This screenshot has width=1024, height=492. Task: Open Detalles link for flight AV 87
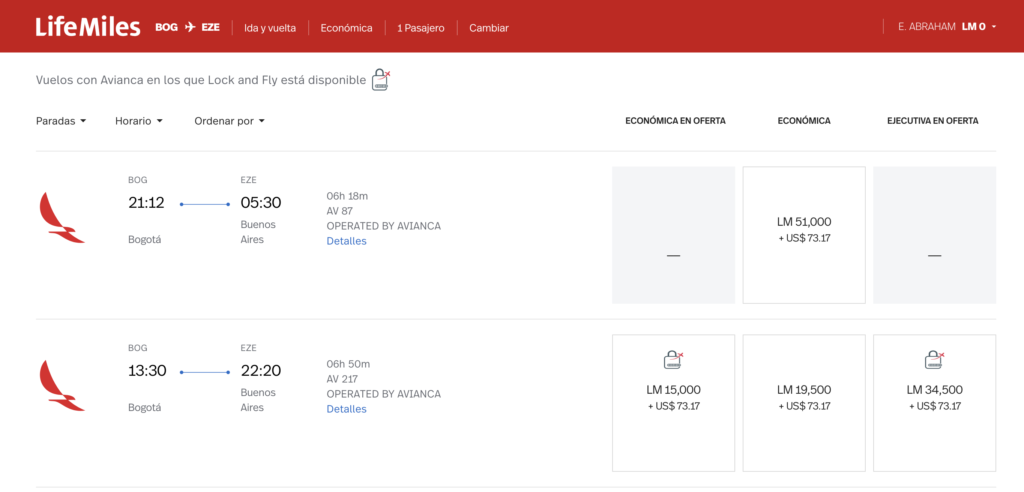click(346, 241)
